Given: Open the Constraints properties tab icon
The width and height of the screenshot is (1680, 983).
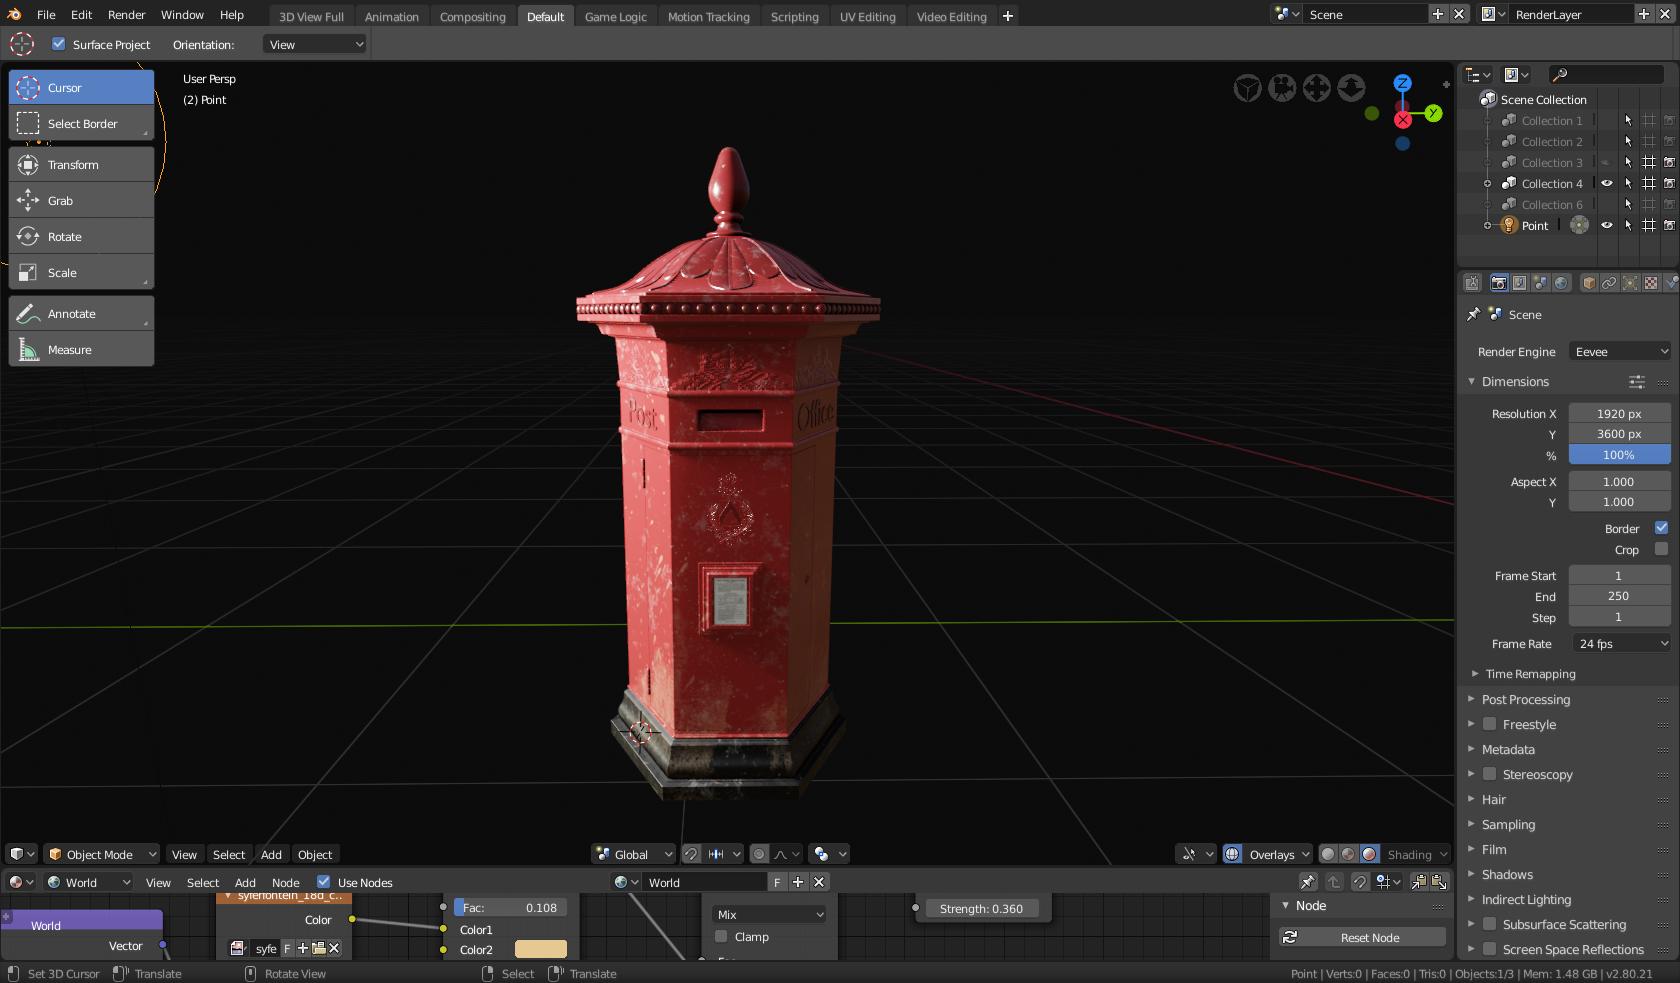Looking at the screenshot, I should tap(1609, 283).
